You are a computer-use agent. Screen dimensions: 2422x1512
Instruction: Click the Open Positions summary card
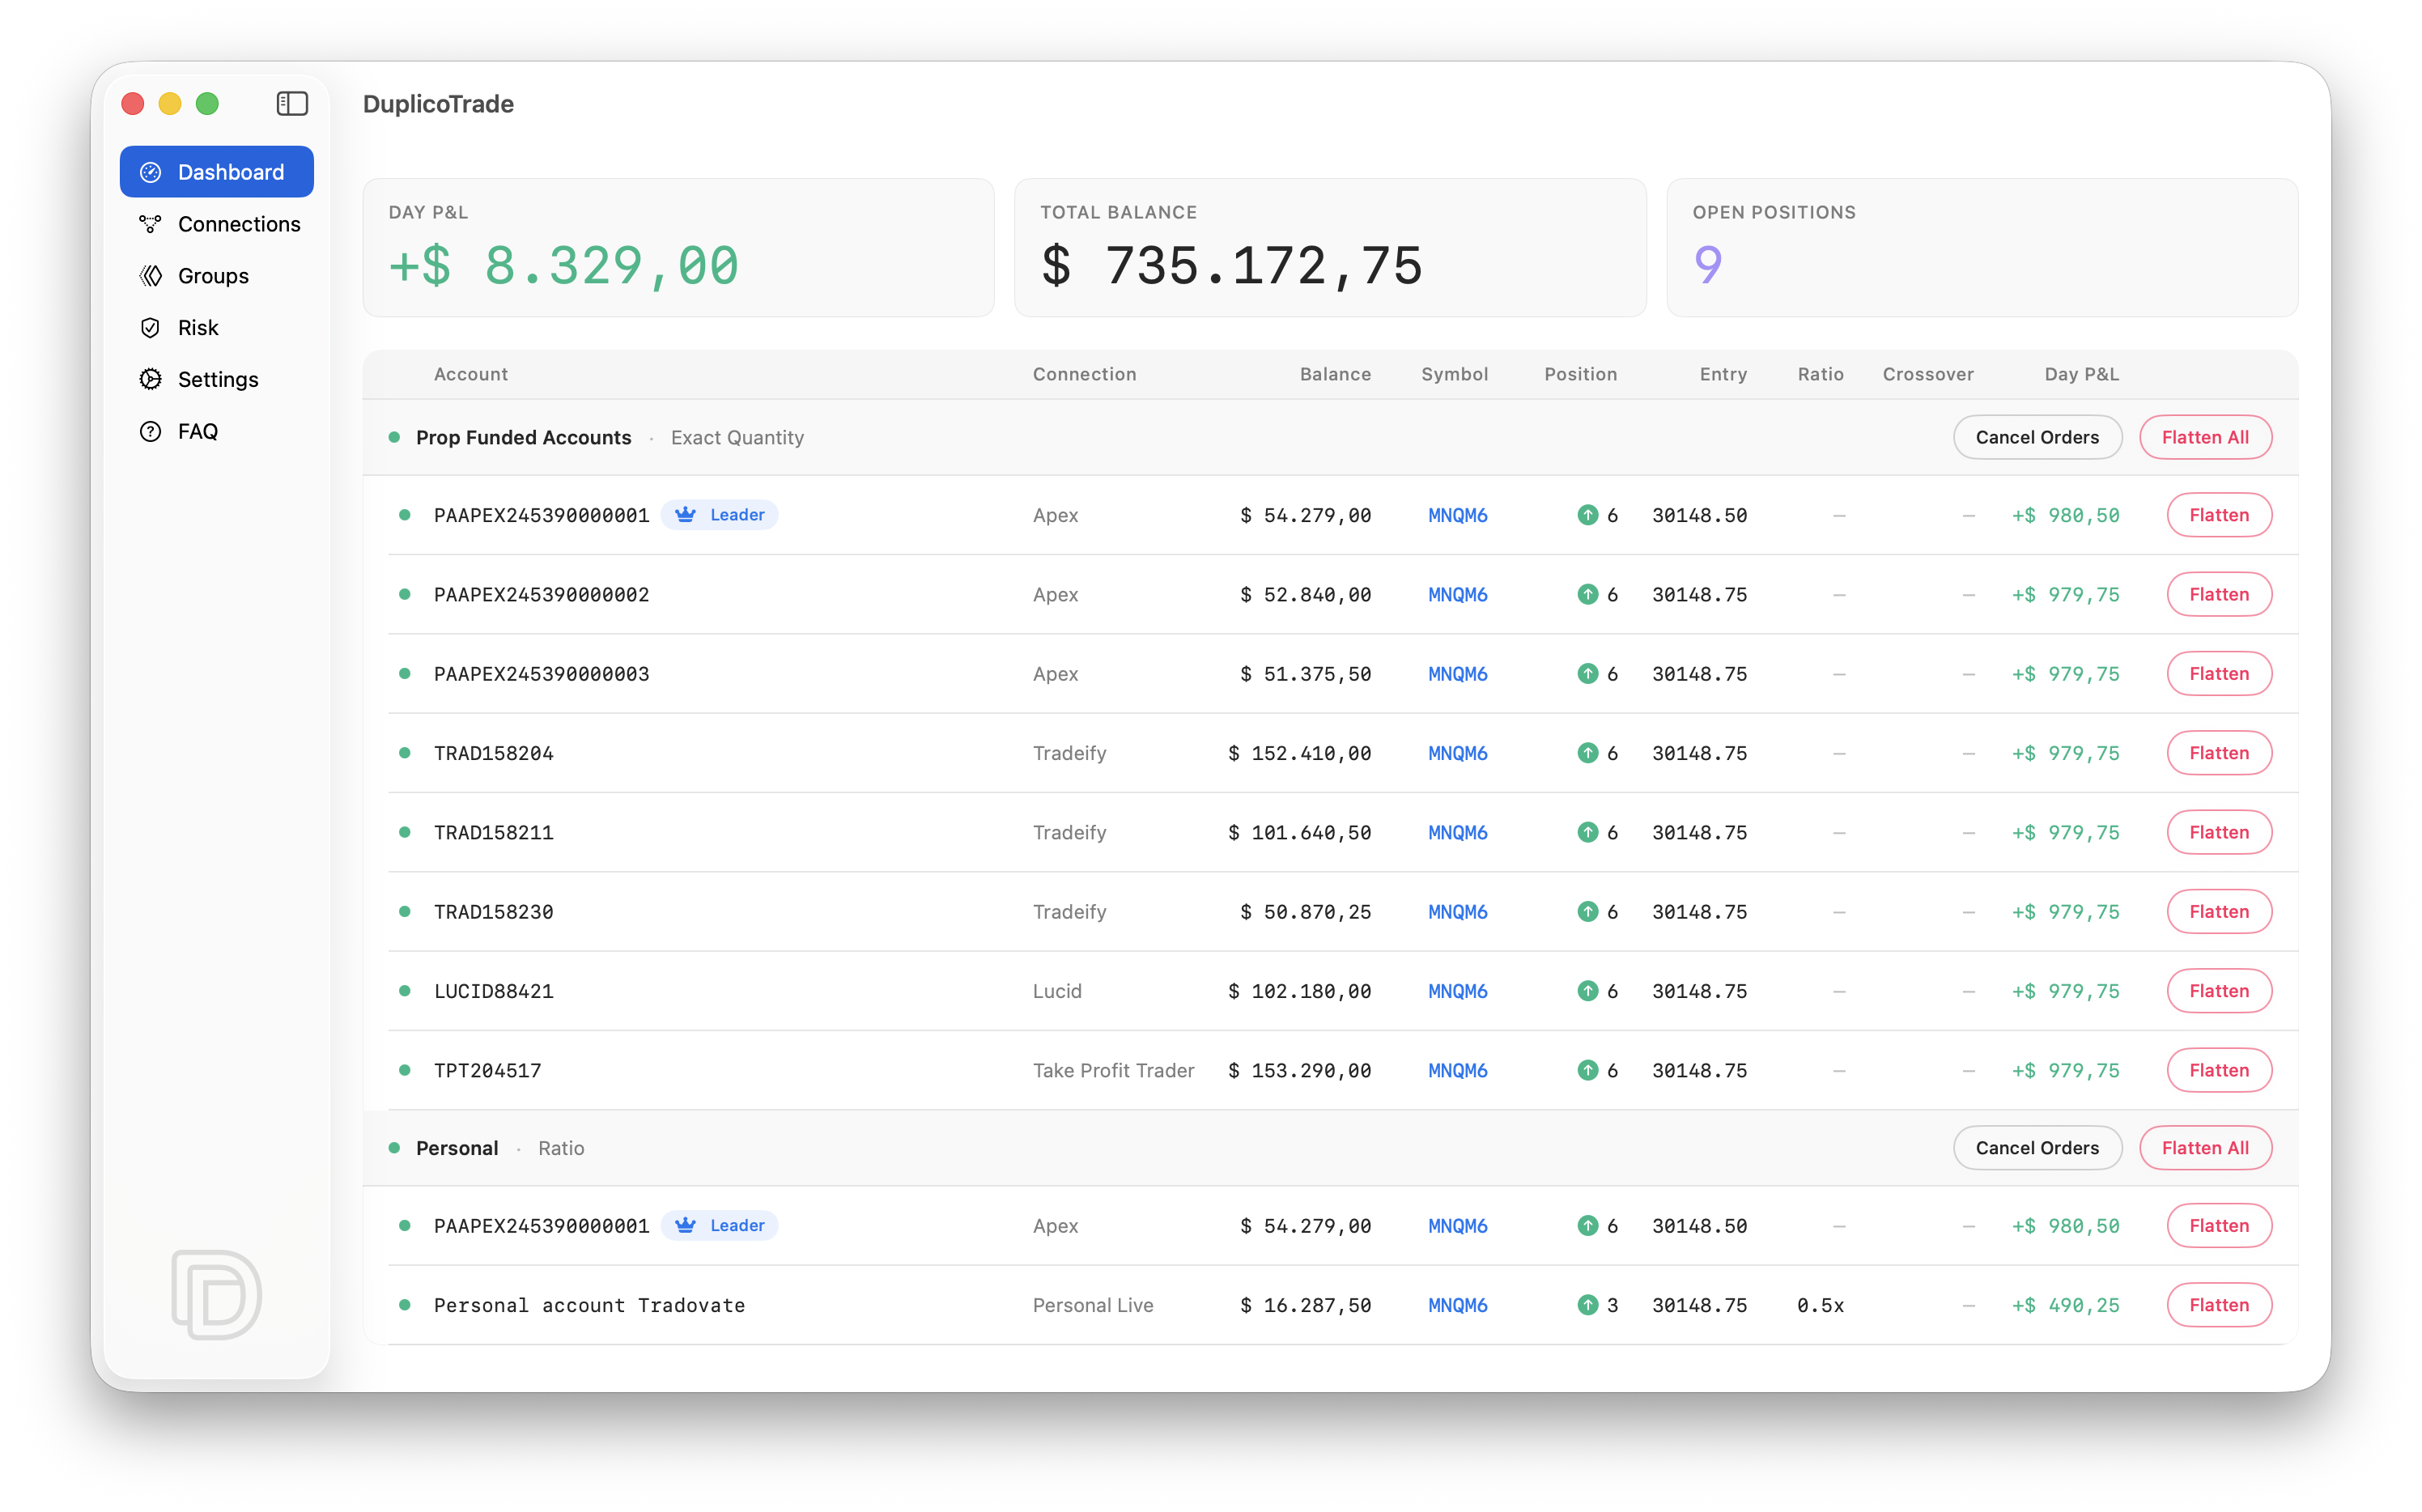[x=1982, y=248]
